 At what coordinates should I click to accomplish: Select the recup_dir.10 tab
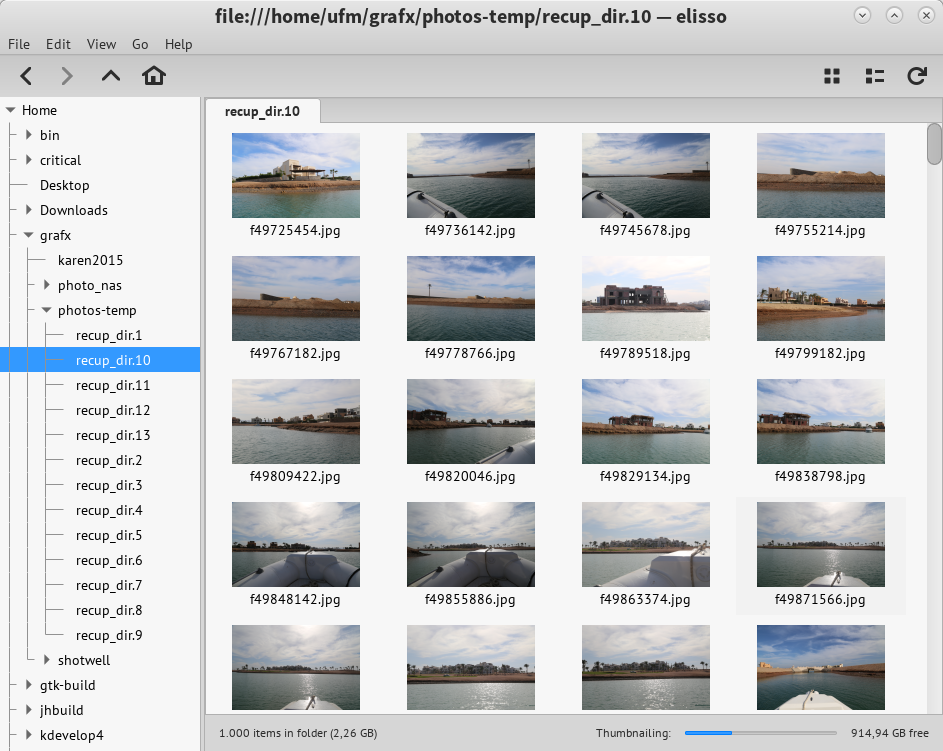coord(262,111)
